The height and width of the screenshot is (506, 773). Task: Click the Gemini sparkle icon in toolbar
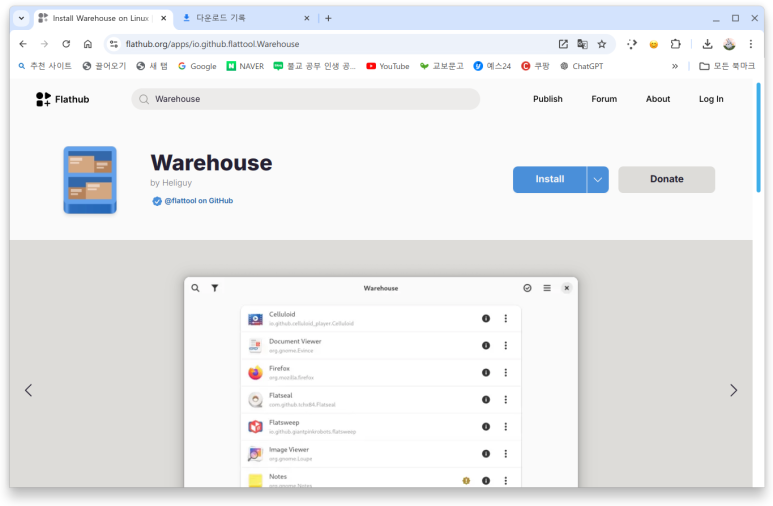(x=632, y=44)
